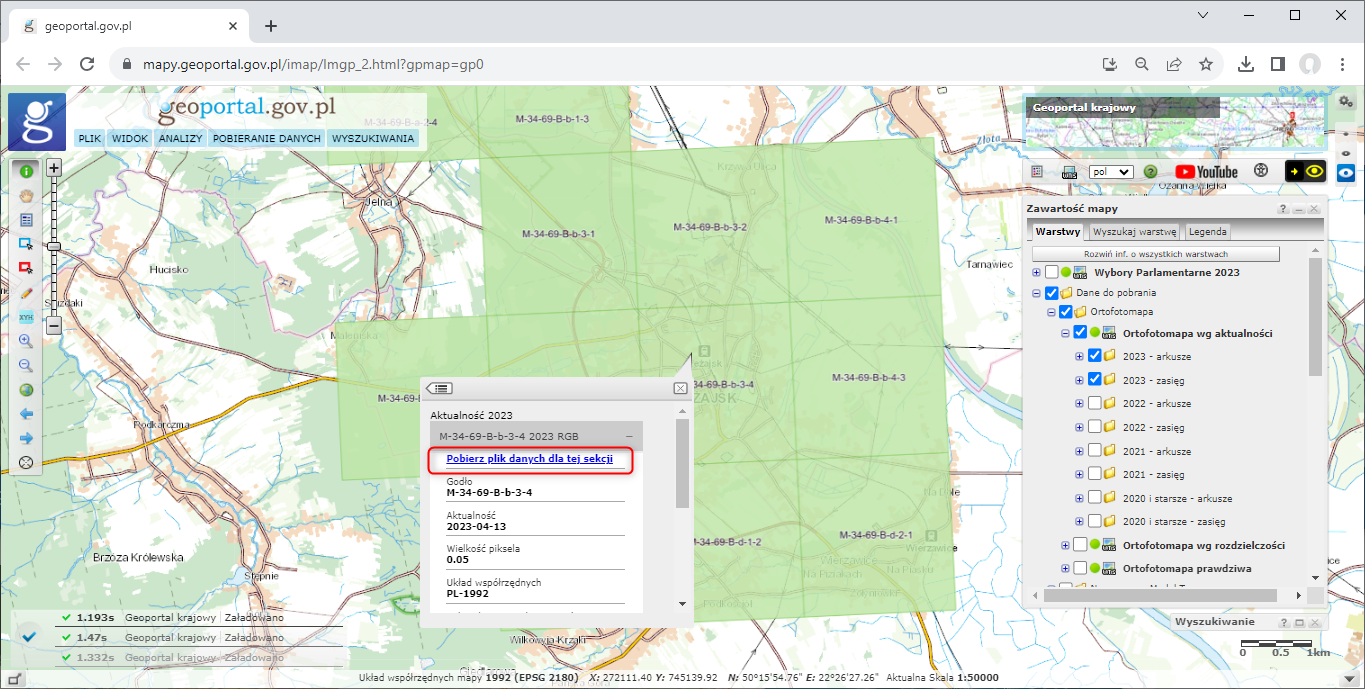Expand the 2021 - zasięg tree node
The height and width of the screenshot is (689, 1365).
coord(1079,475)
